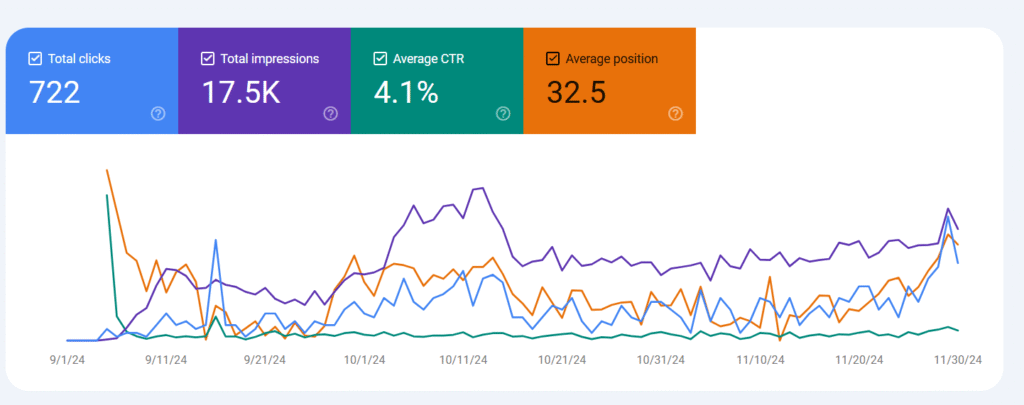The image size is (1024, 405).
Task: Uncheck the Total clicks checkbox
Action: pyautogui.click(x=36, y=59)
